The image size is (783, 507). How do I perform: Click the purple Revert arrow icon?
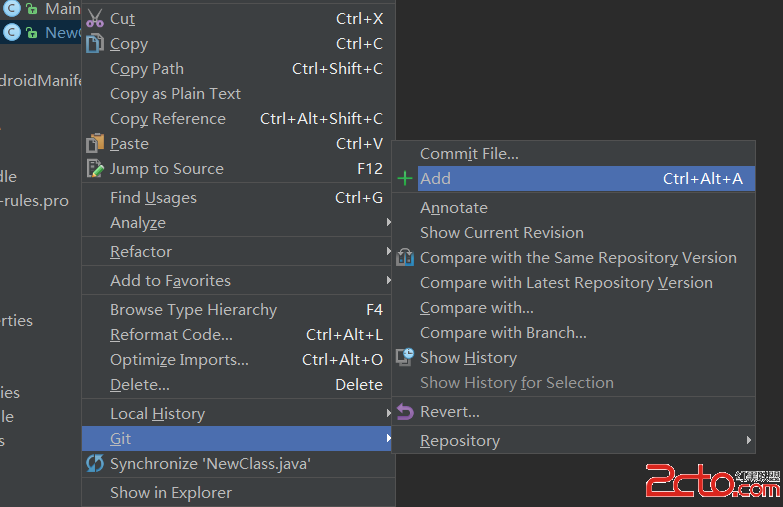404,412
